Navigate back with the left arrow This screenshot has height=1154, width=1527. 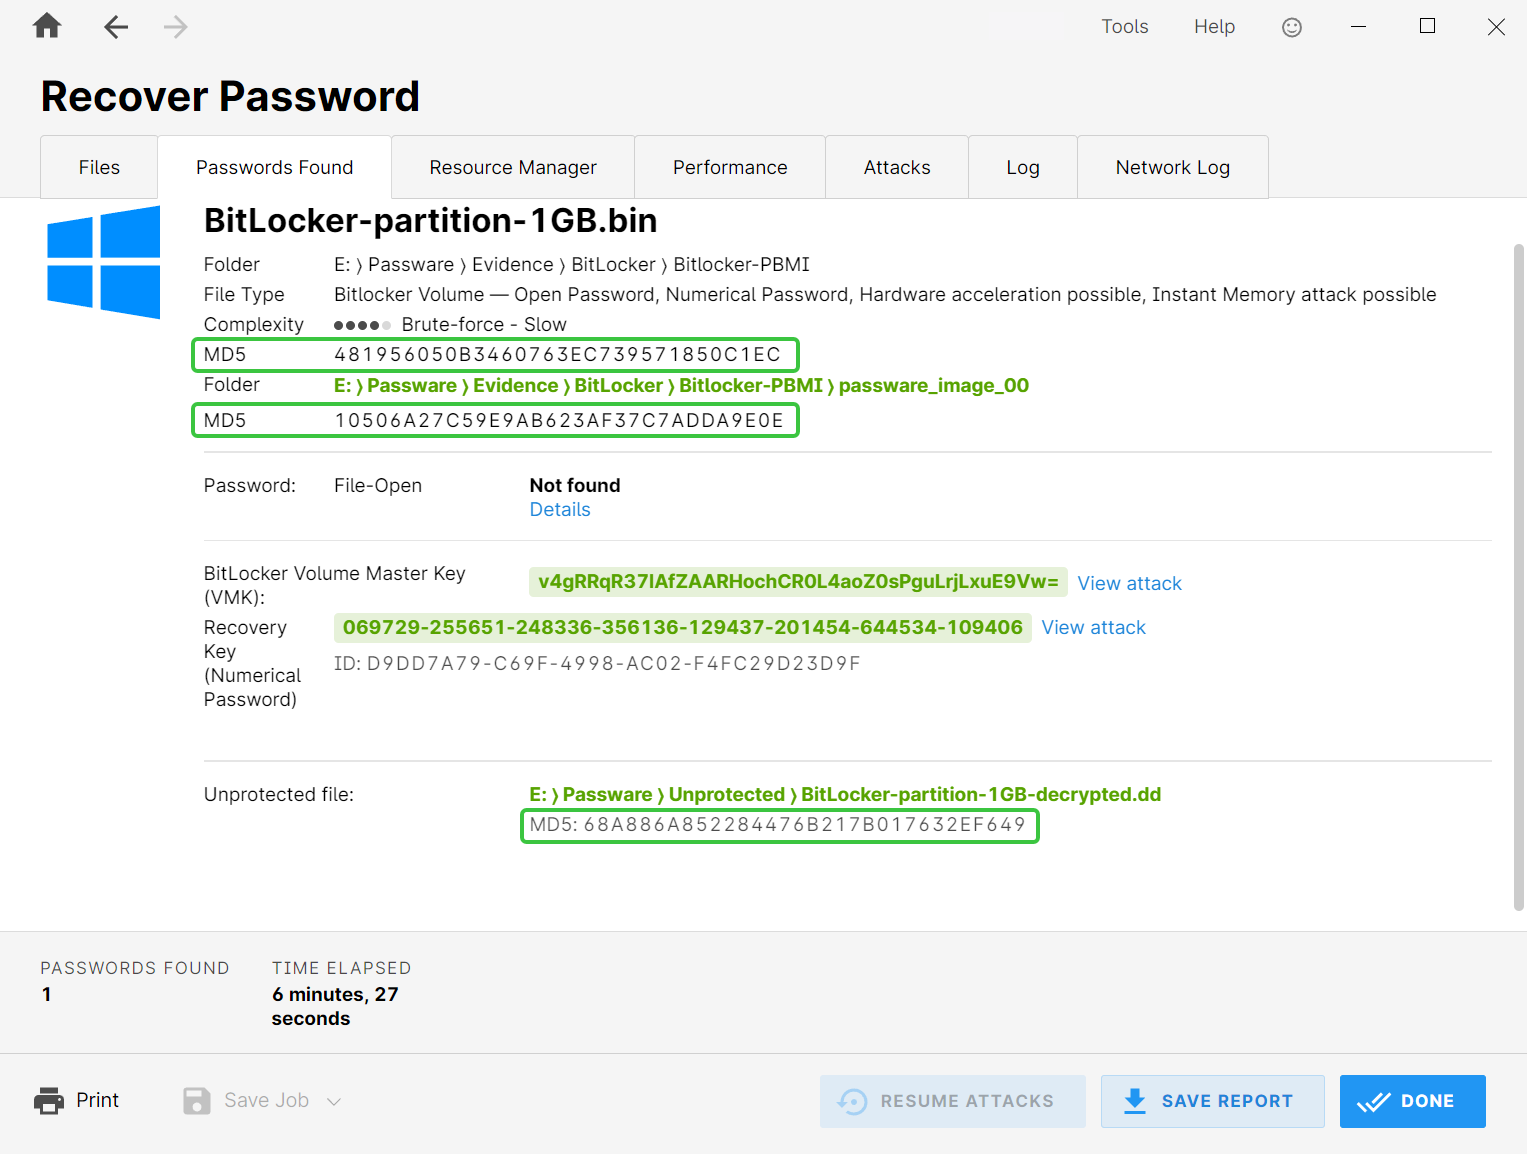point(116,27)
